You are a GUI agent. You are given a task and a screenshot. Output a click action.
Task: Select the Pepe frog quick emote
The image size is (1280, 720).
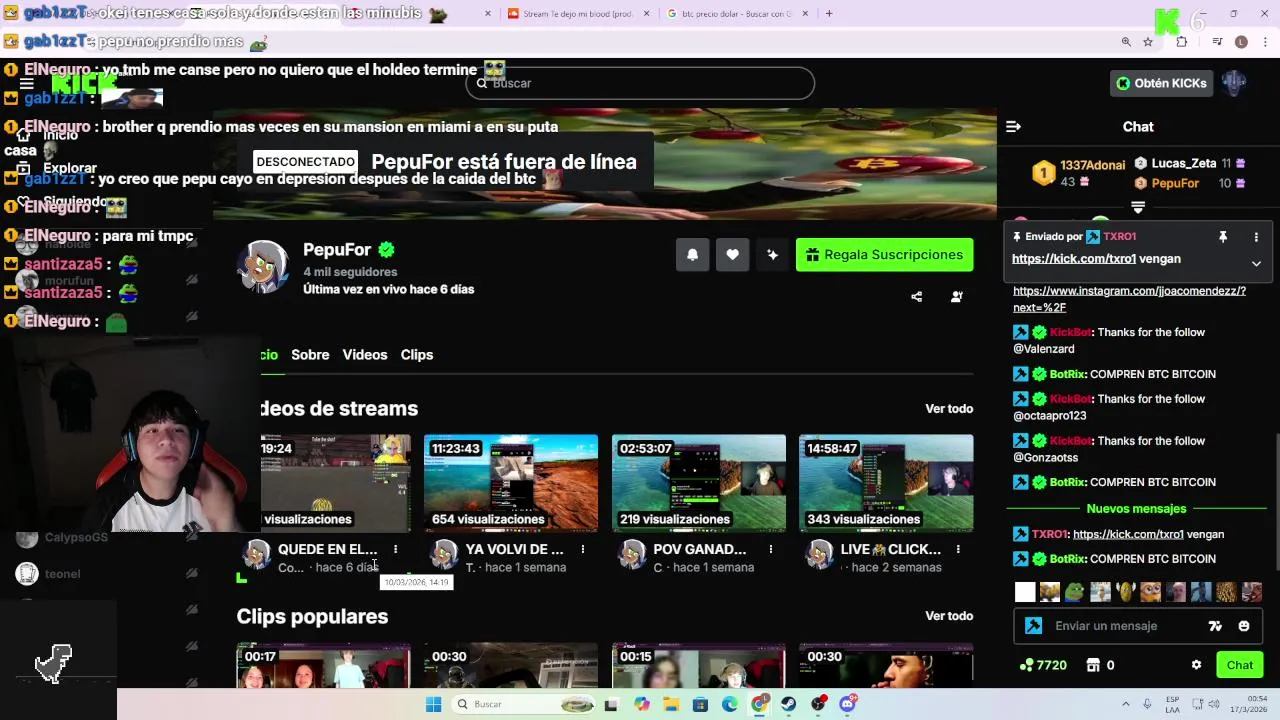pos(1075,592)
